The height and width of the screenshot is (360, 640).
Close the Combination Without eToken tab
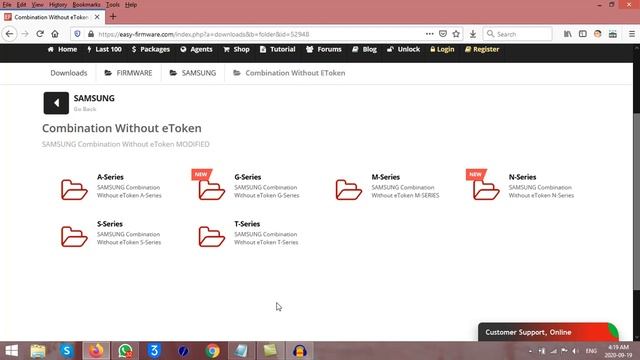pyautogui.click(x=97, y=17)
